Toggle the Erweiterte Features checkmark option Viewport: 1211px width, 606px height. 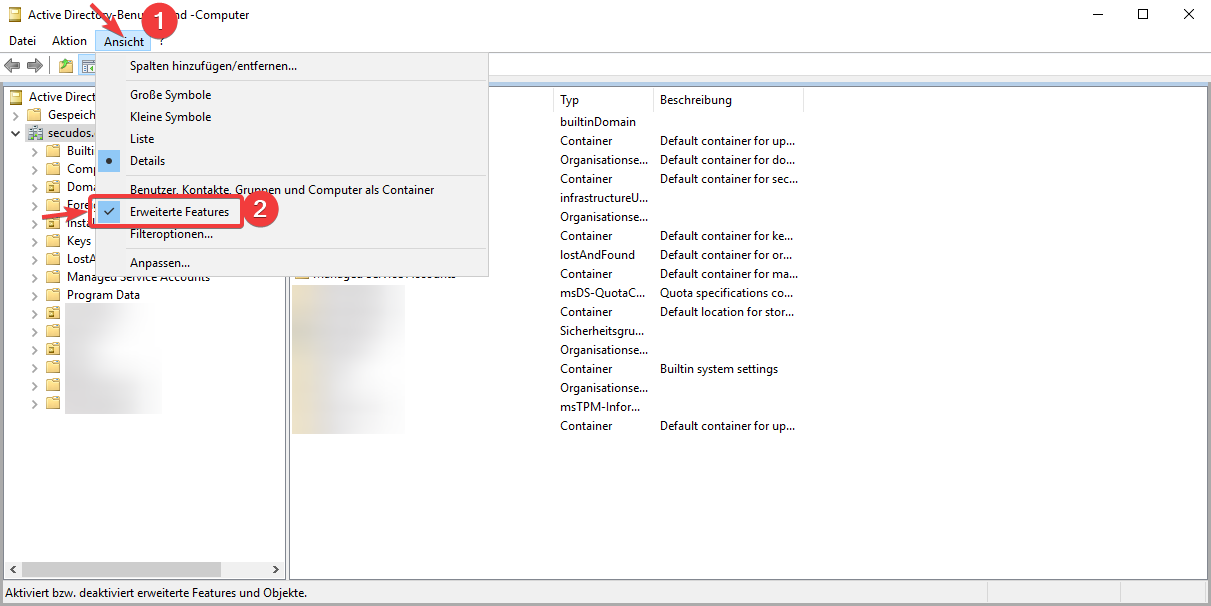pyautogui.click(x=179, y=212)
